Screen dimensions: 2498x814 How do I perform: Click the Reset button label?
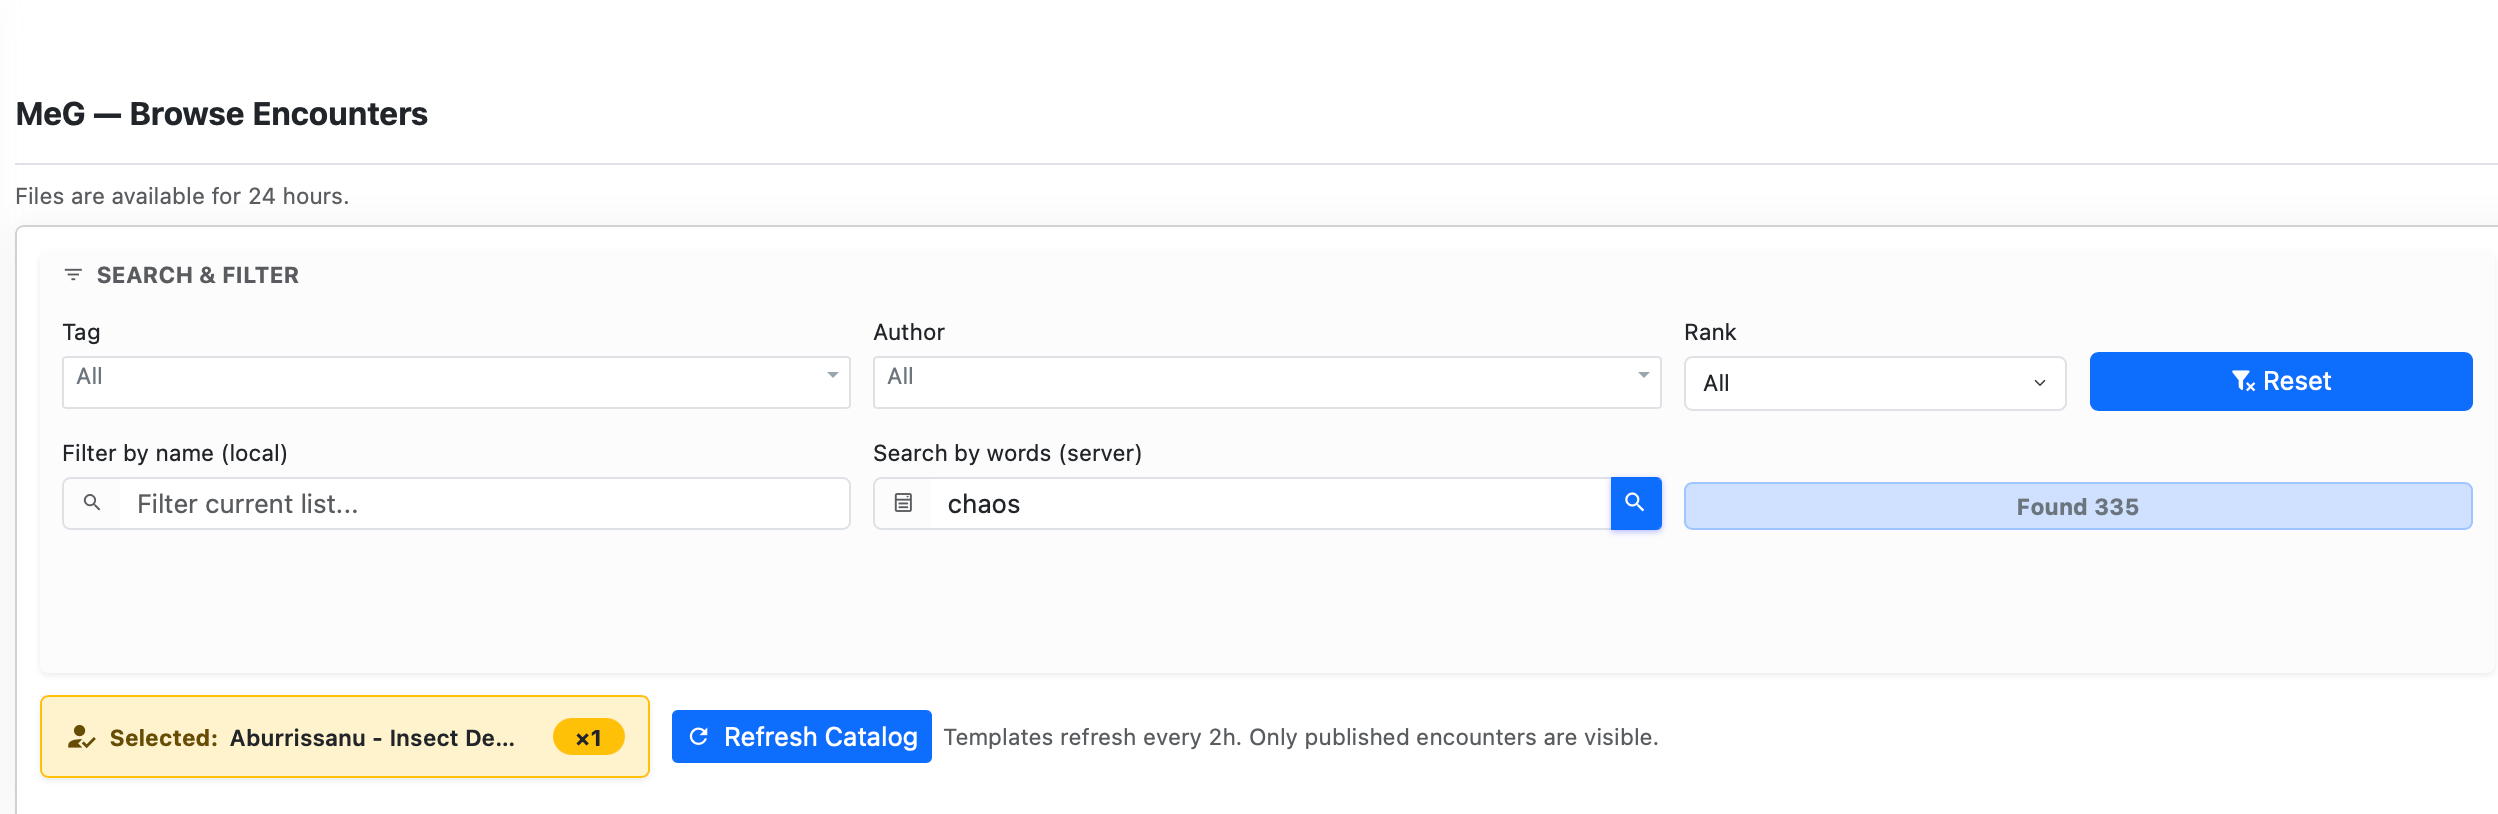pyautogui.click(x=2297, y=381)
